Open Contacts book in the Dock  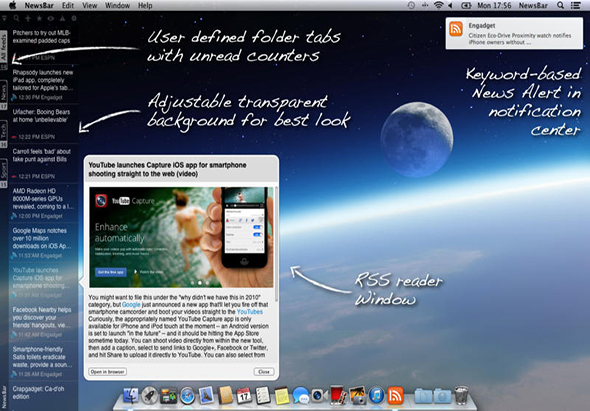226,395
